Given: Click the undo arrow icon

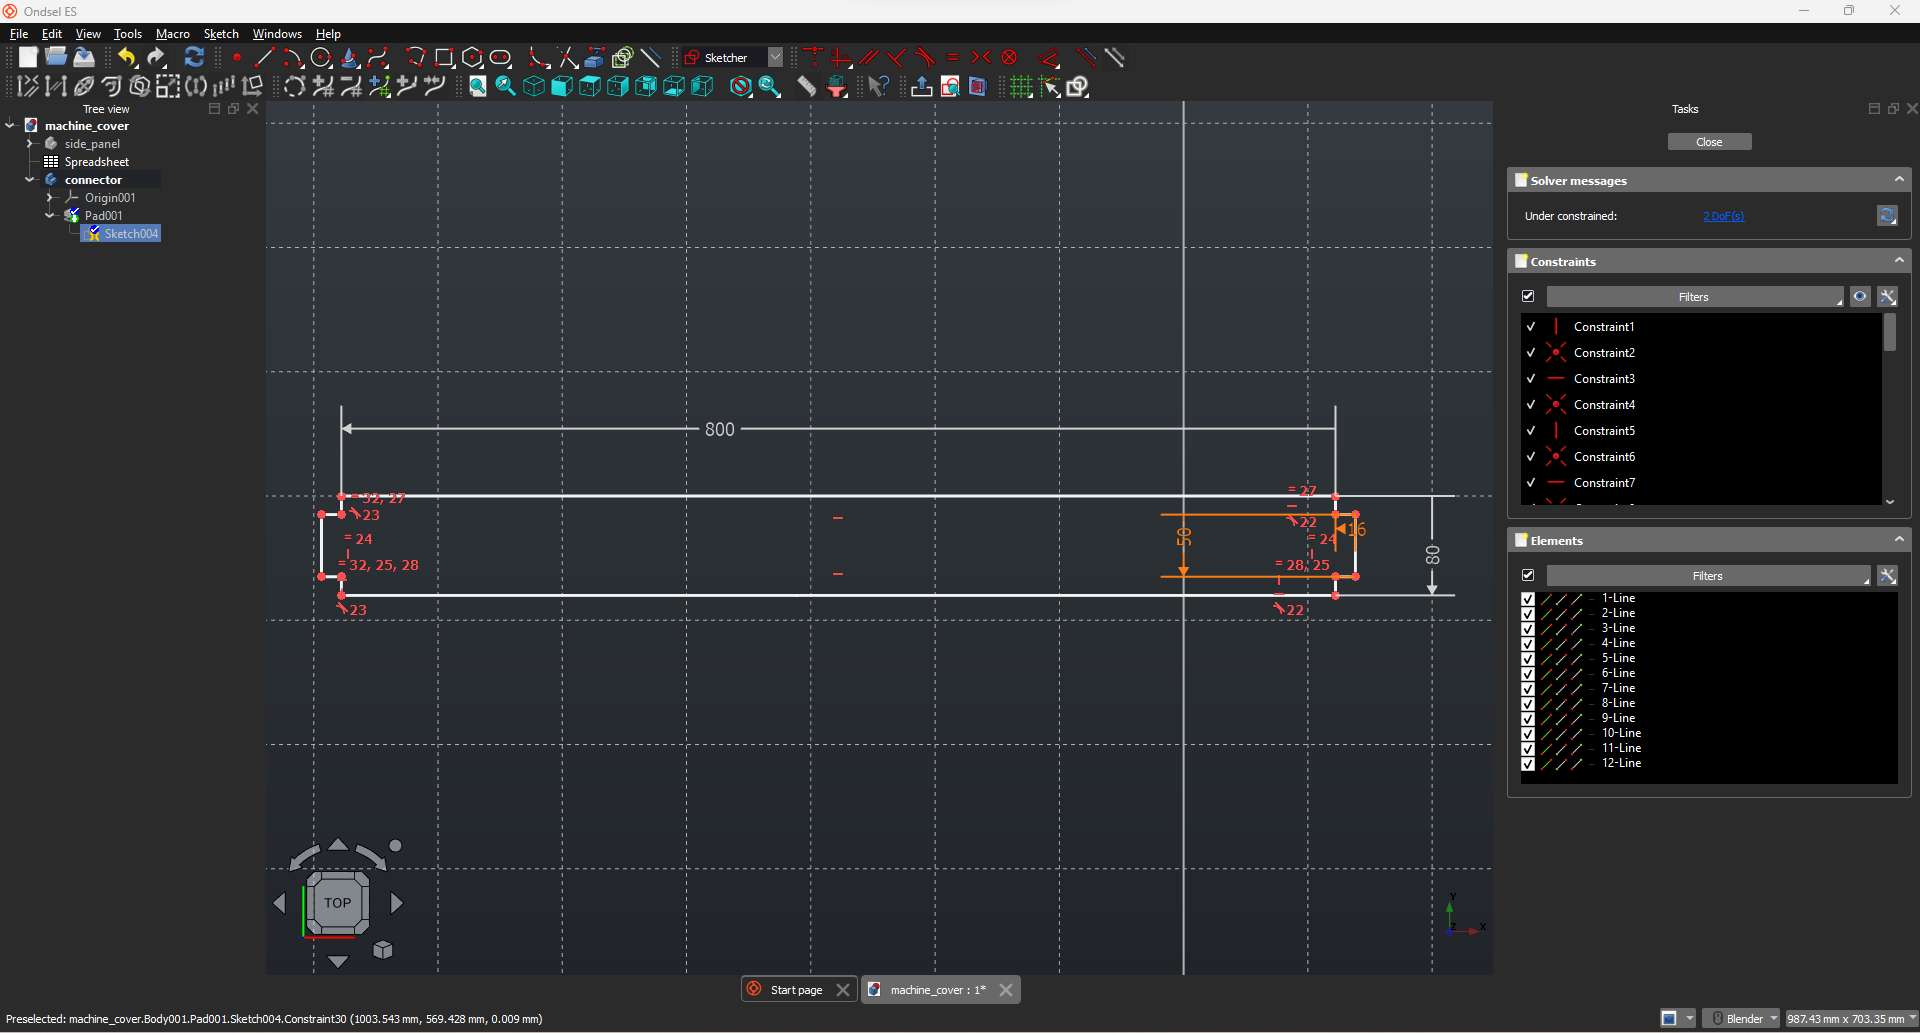Looking at the screenshot, I should point(127,58).
